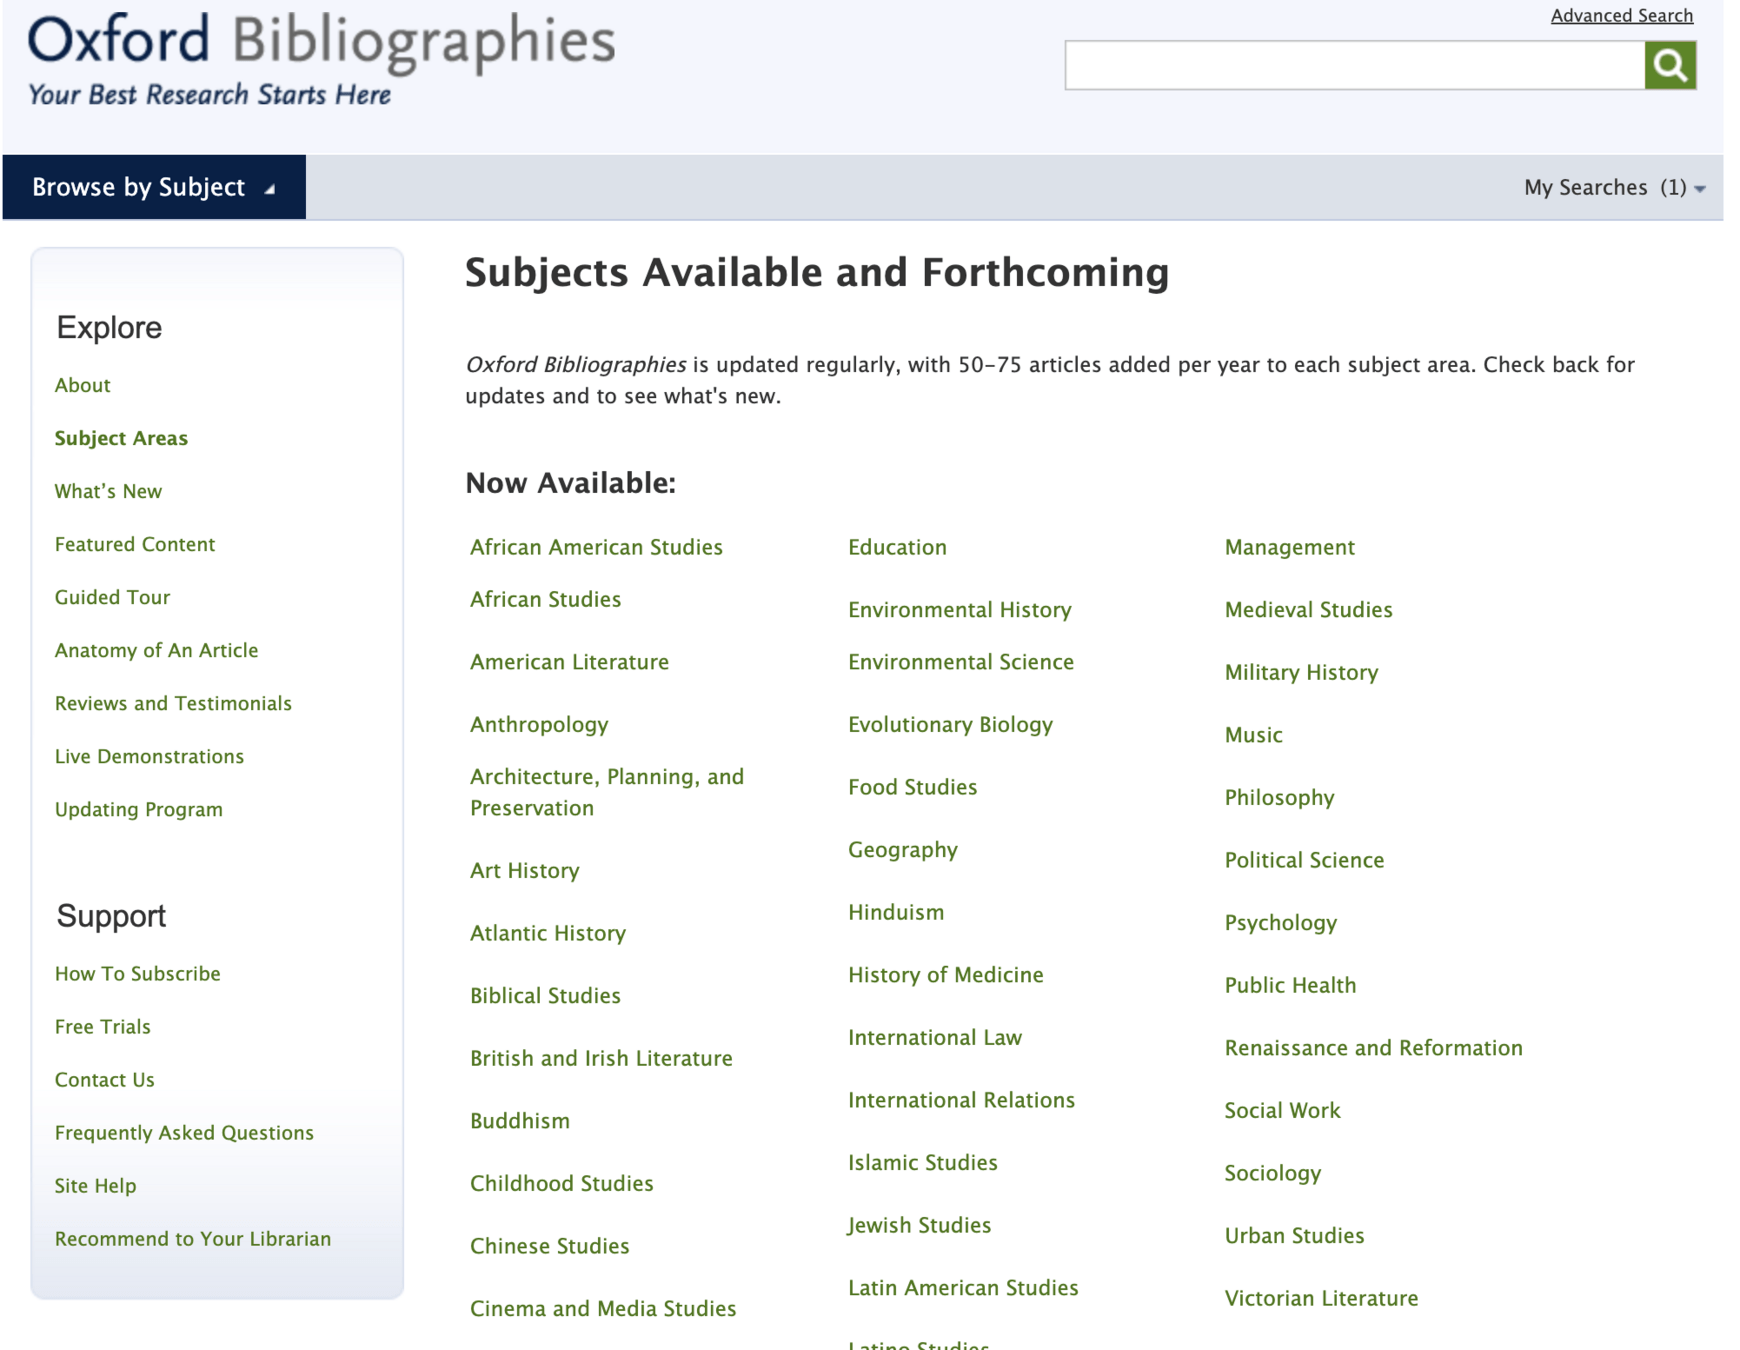Open Jewish Studies subject

tap(919, 1225)
